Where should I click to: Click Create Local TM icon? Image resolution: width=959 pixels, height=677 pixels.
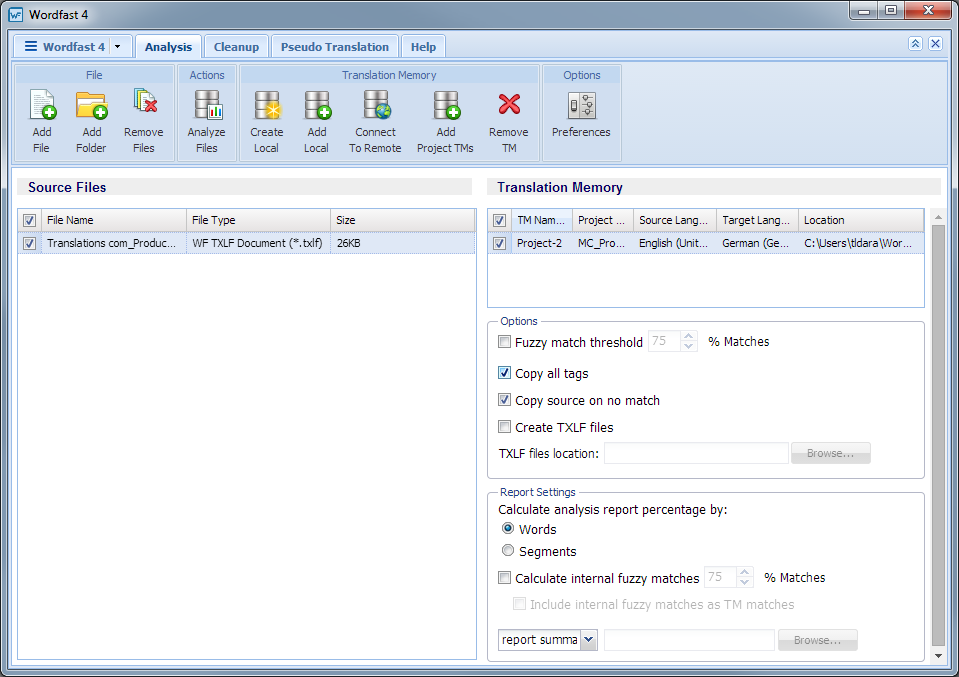pyautogui.click(x=267, y=105)
